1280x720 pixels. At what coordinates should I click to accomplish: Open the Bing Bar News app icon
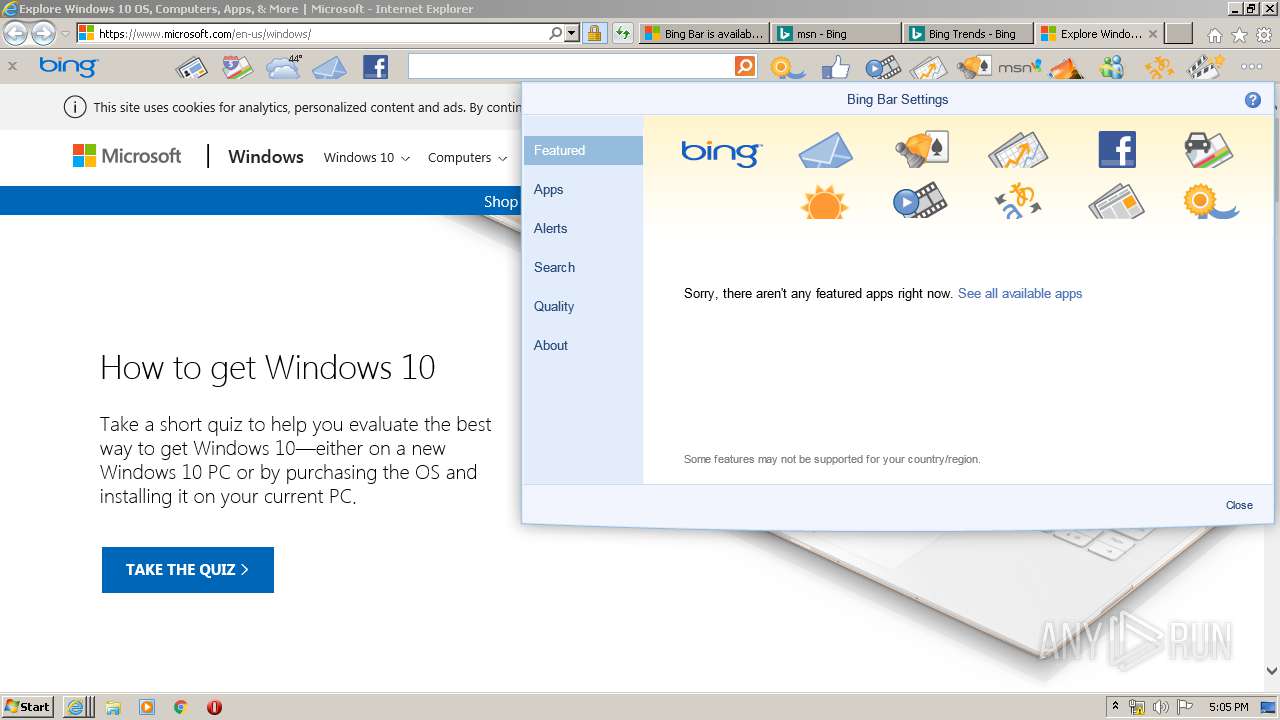(191, 68)
